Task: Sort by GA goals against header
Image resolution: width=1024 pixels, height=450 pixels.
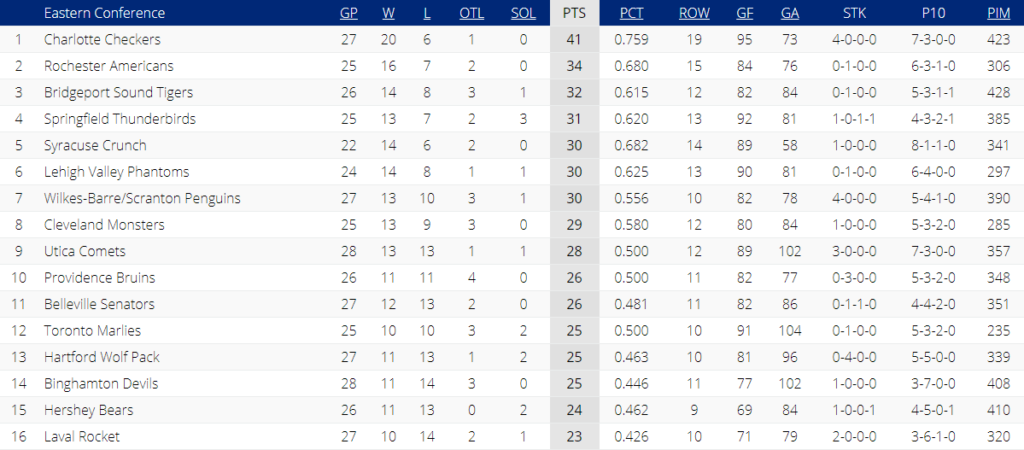Action: coord(790,13)
